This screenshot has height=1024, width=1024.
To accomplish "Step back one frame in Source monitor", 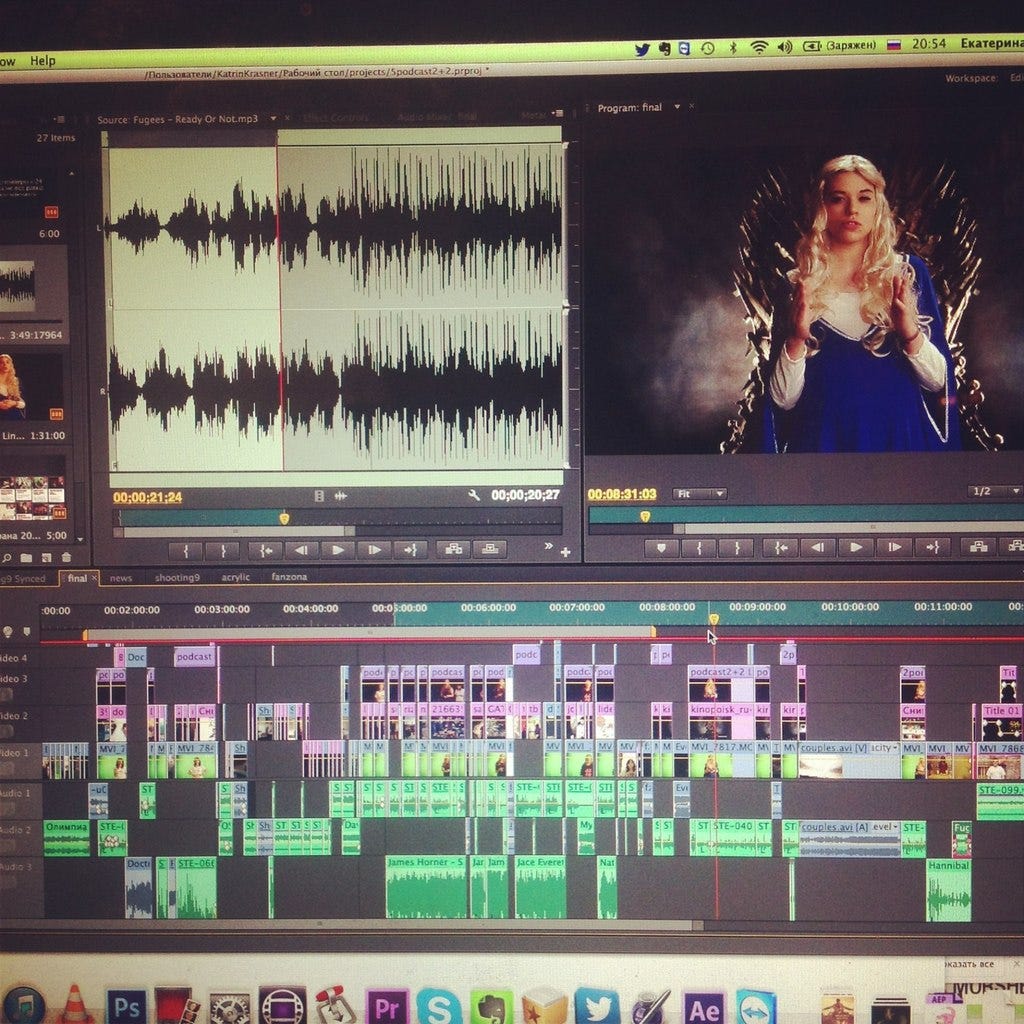I will 301,551.
